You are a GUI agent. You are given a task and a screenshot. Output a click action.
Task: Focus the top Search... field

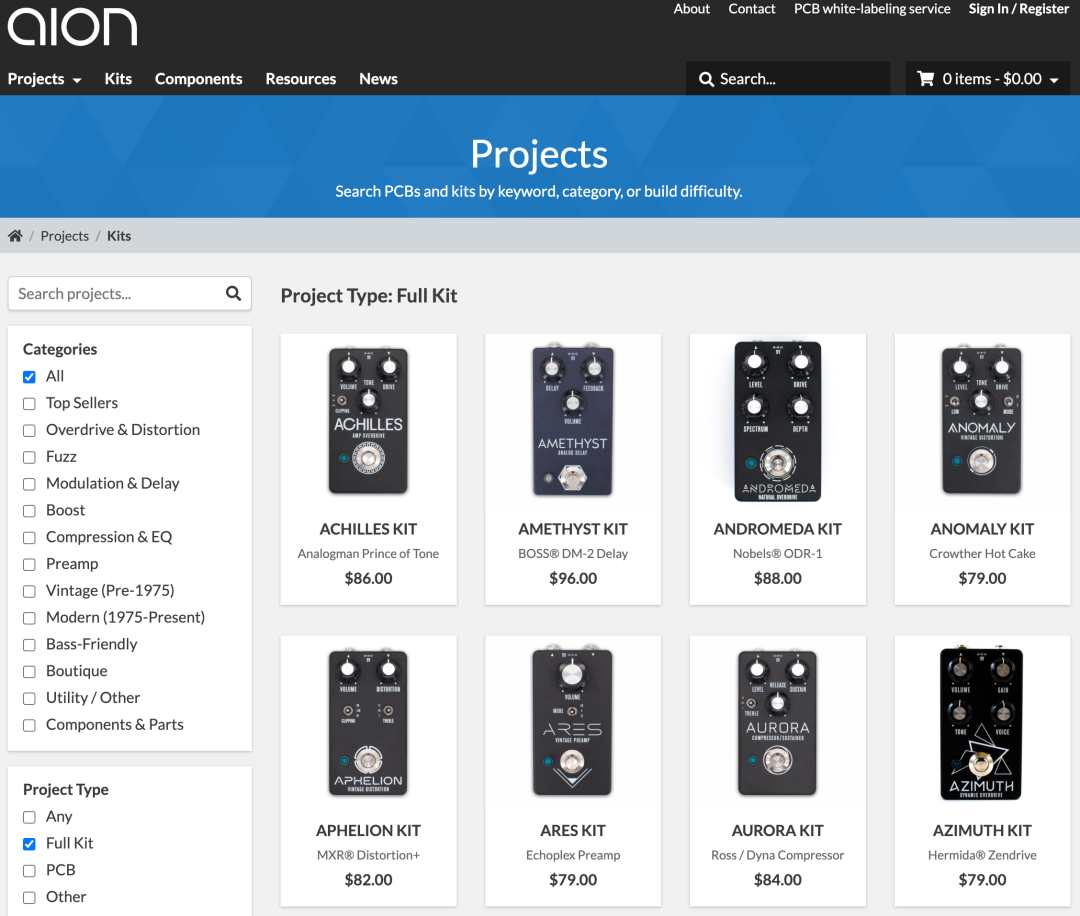[x=788, y=79]
